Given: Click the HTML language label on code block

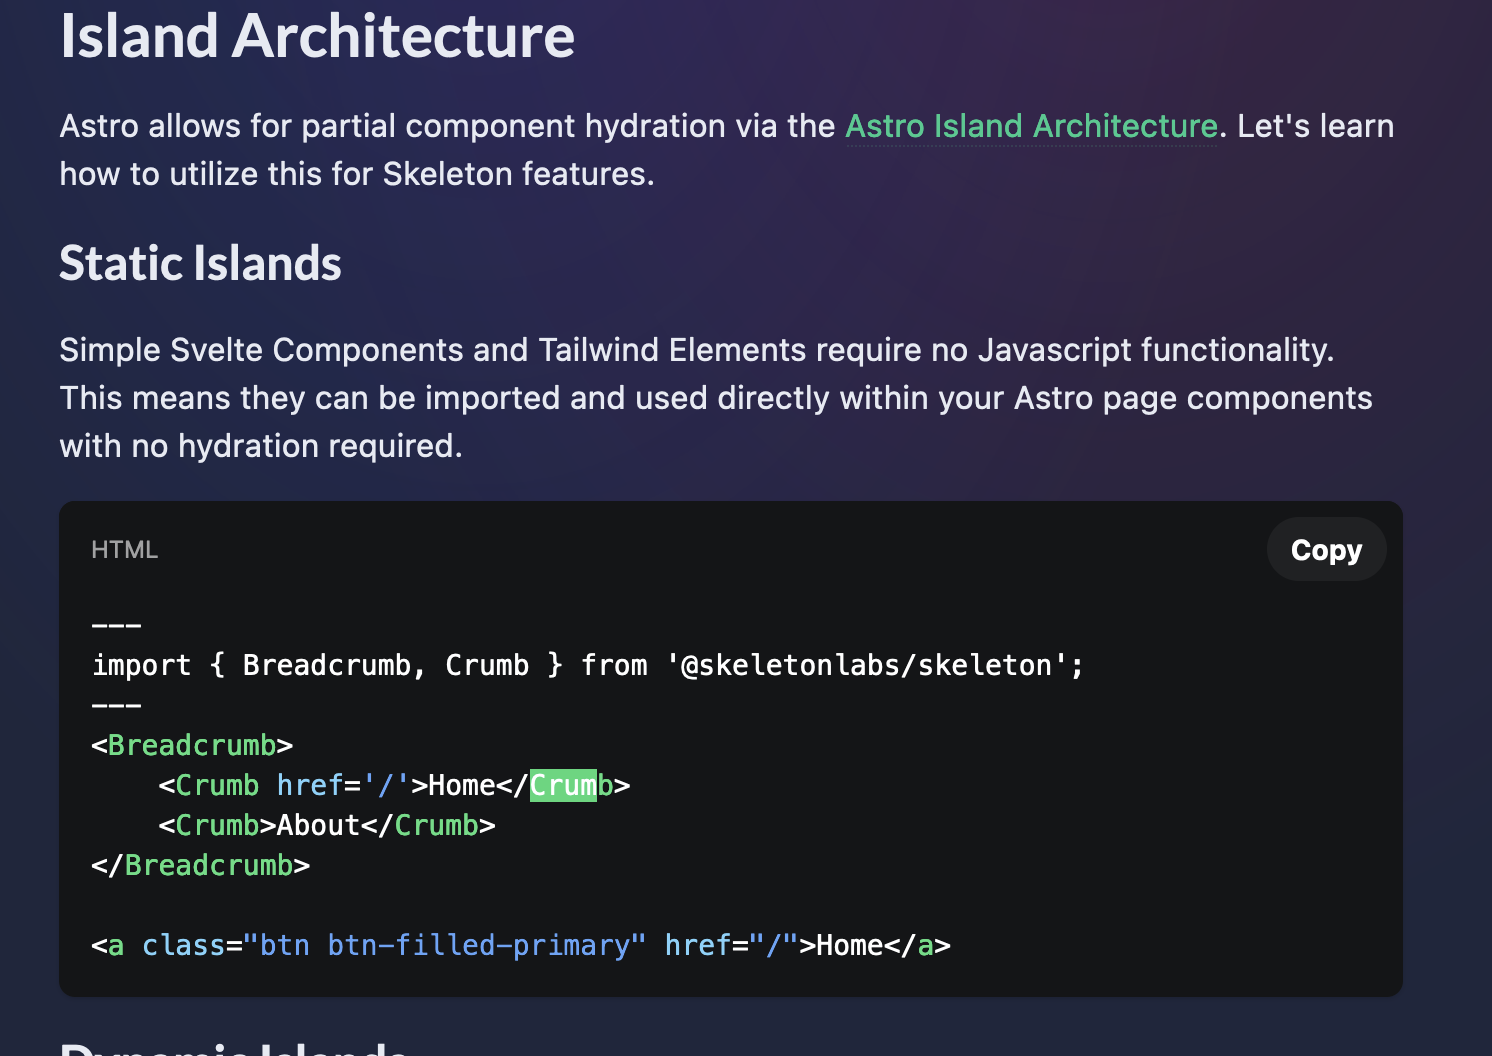Looking at the screenshot, I should pyautogui.click(x=124, y=549).
